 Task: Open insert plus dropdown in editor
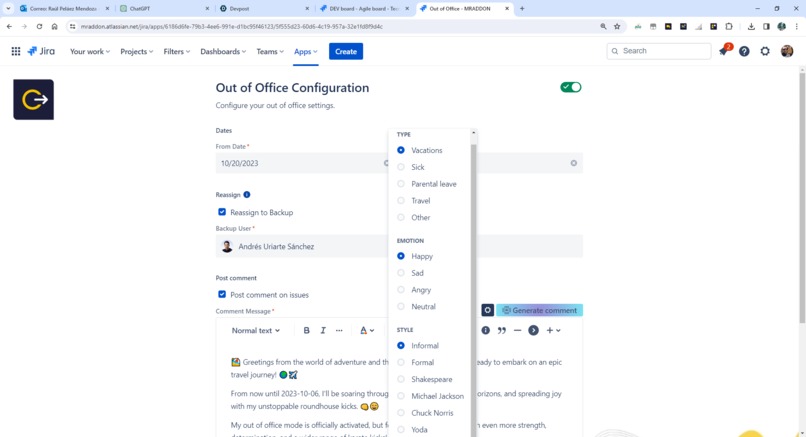pos(553,331)
